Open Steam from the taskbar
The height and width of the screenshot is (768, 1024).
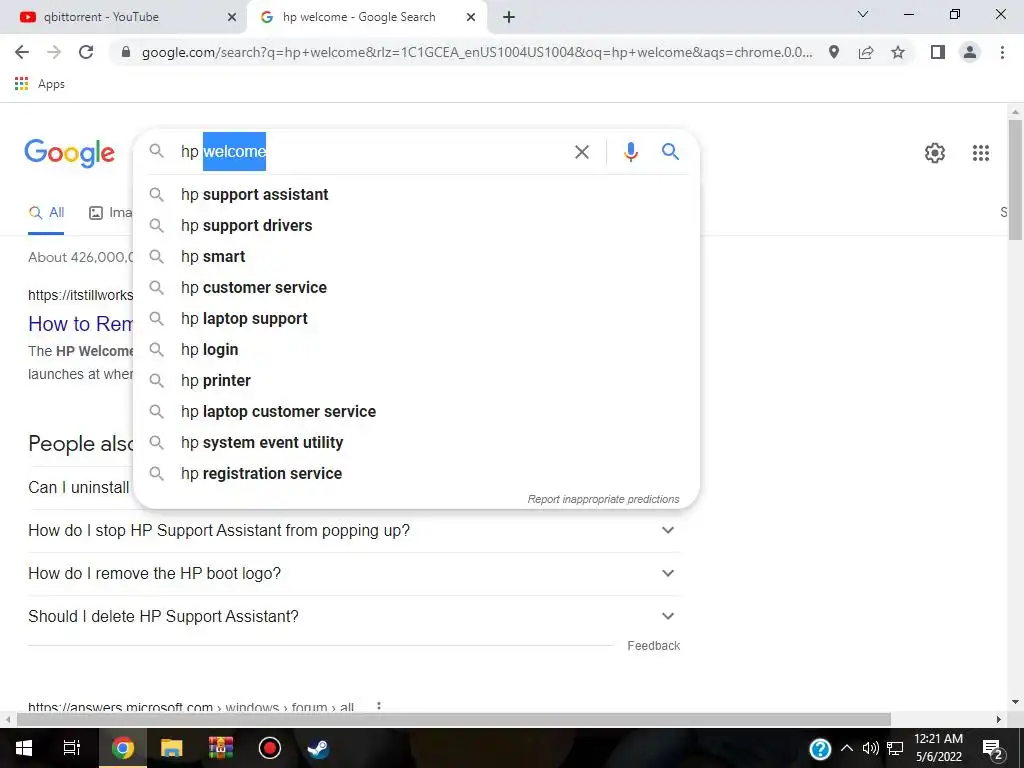pyautogui.click(x=318, y=747)
